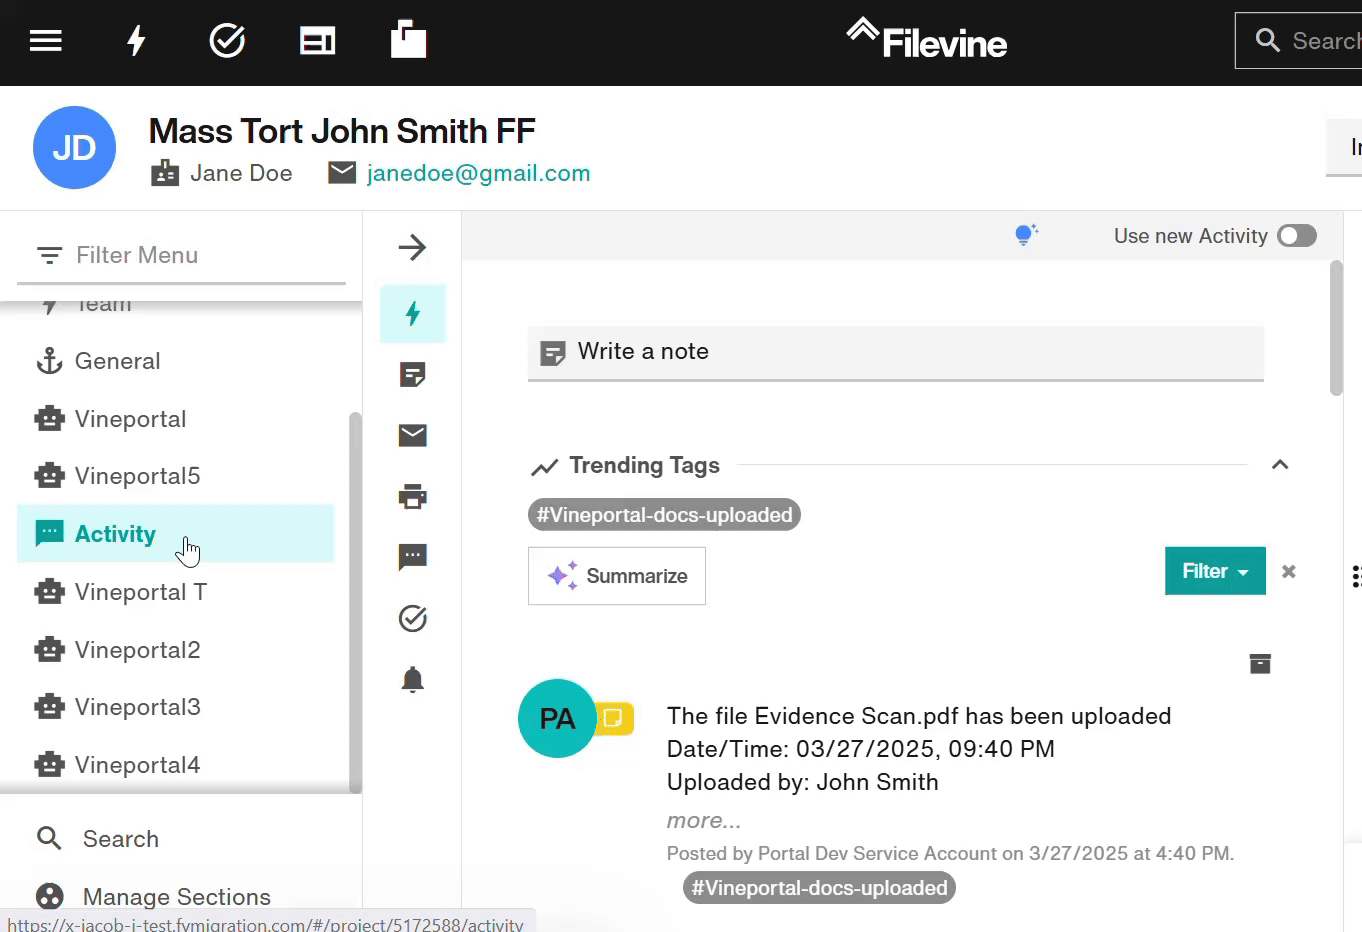Toggle Use new Activity switch
This screenshot has width=1362, height=932.
coord(1297,236)
